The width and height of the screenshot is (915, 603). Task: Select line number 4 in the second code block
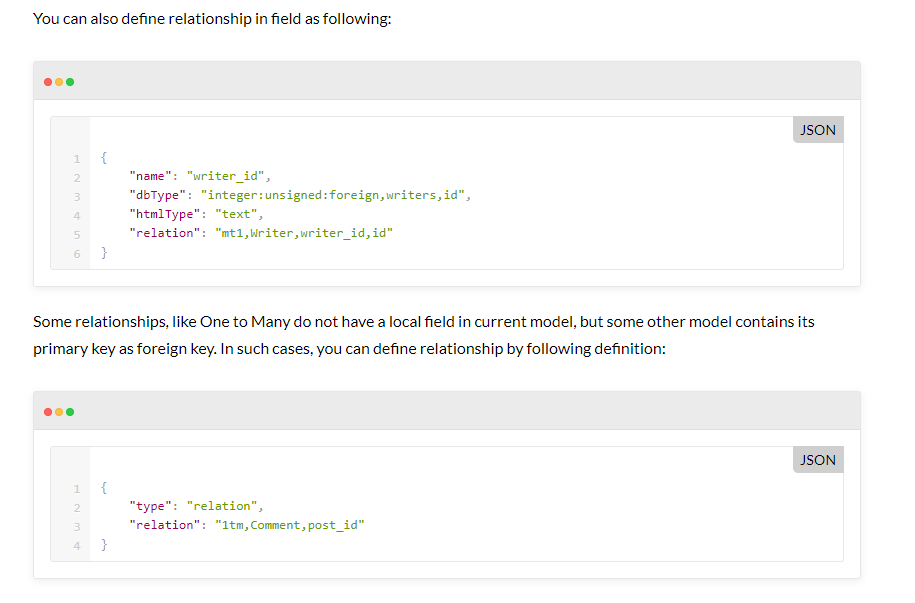pos(76,545)
